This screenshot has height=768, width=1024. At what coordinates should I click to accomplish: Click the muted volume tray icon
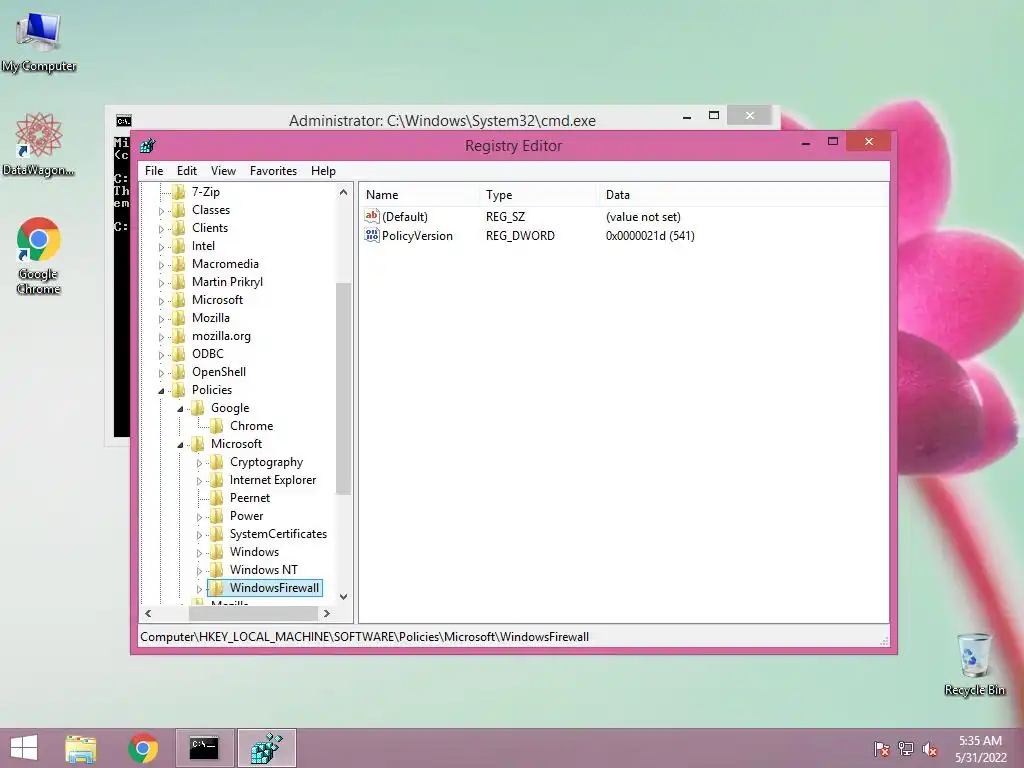930,749
